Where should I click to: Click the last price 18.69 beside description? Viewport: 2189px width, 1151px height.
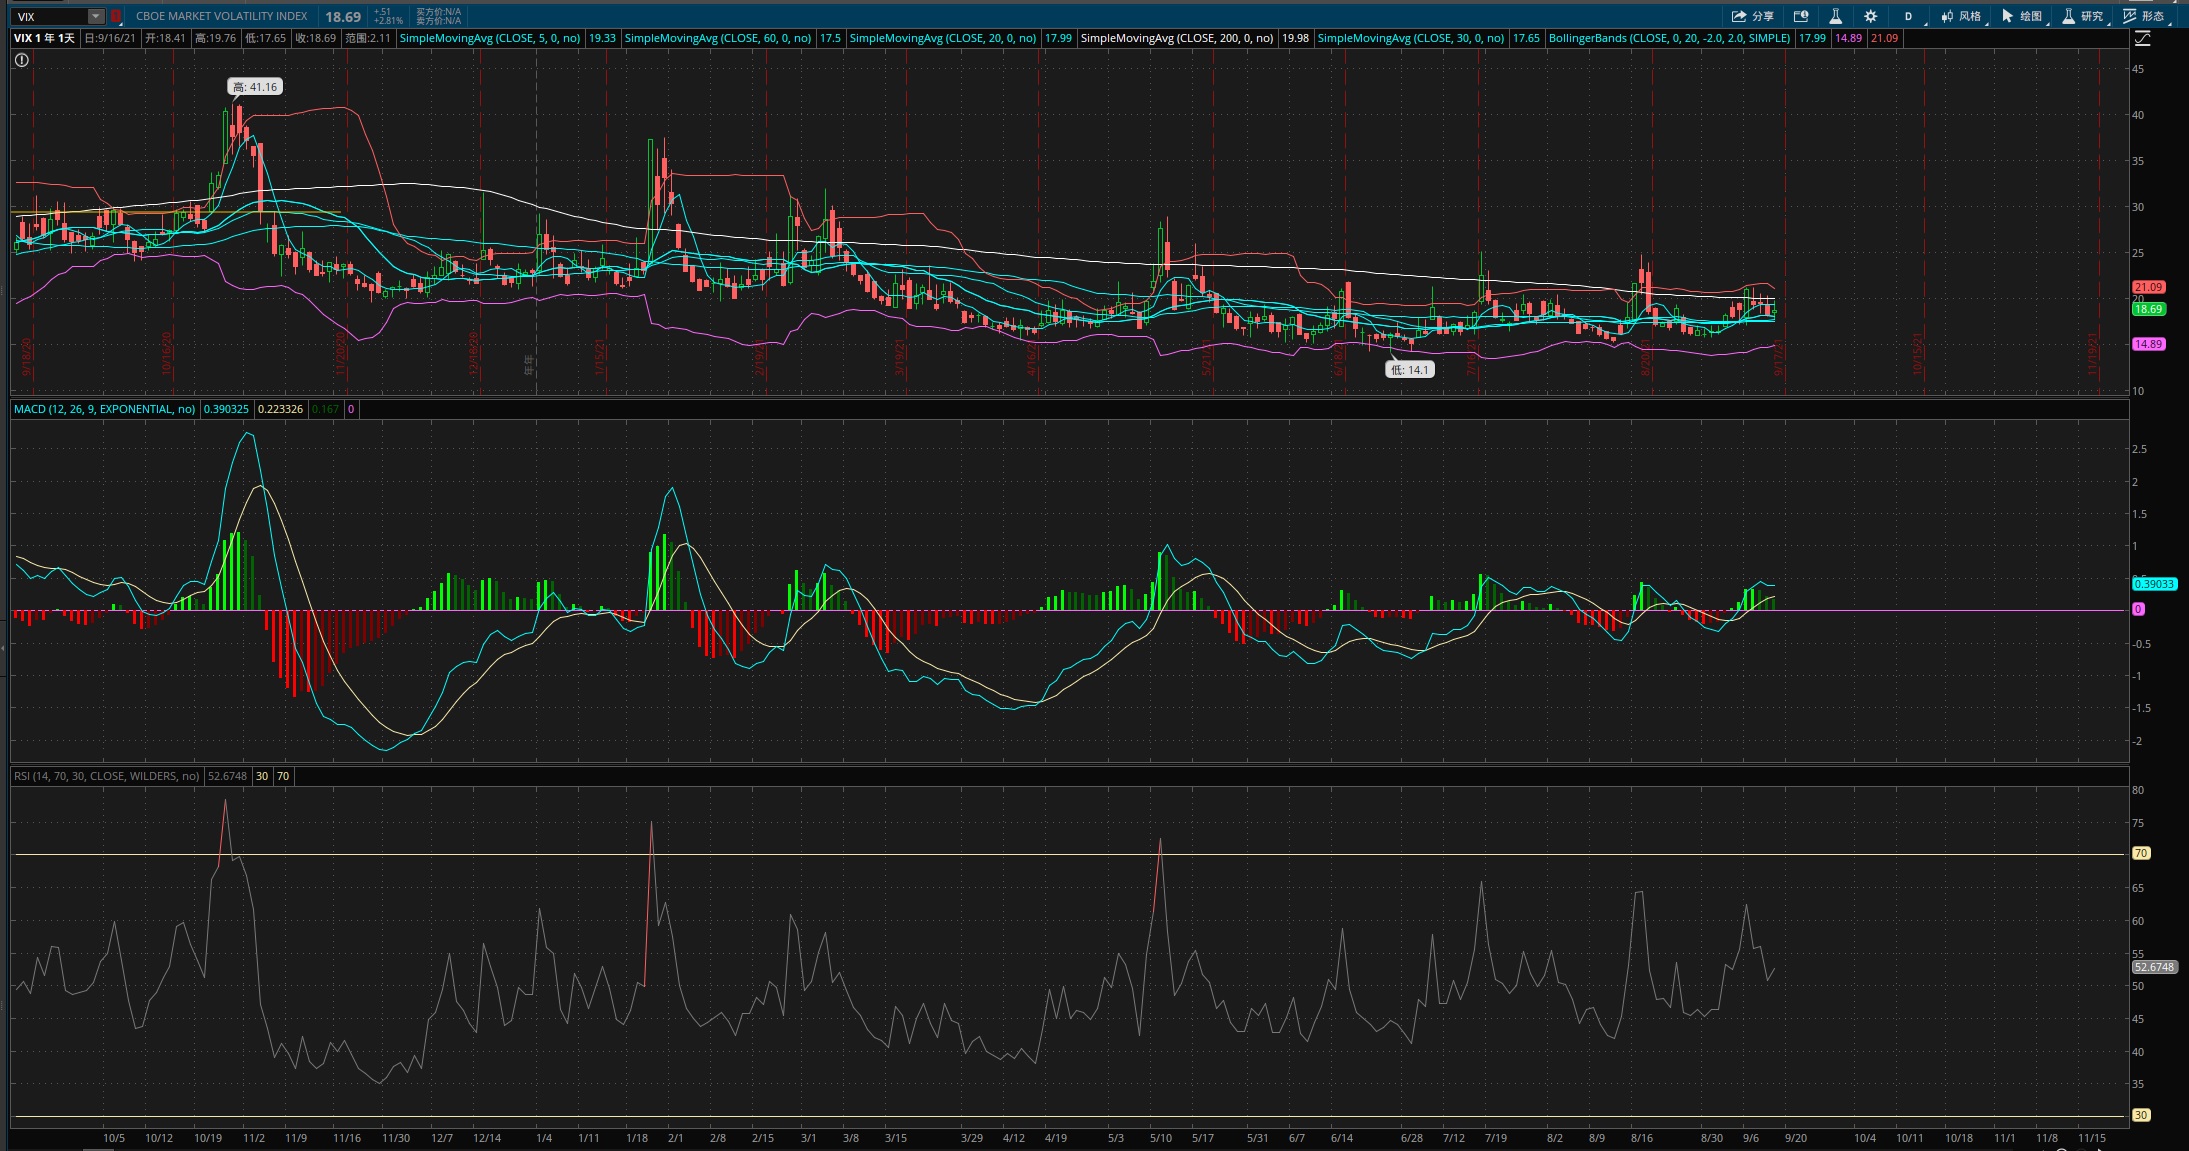[343, 17]
